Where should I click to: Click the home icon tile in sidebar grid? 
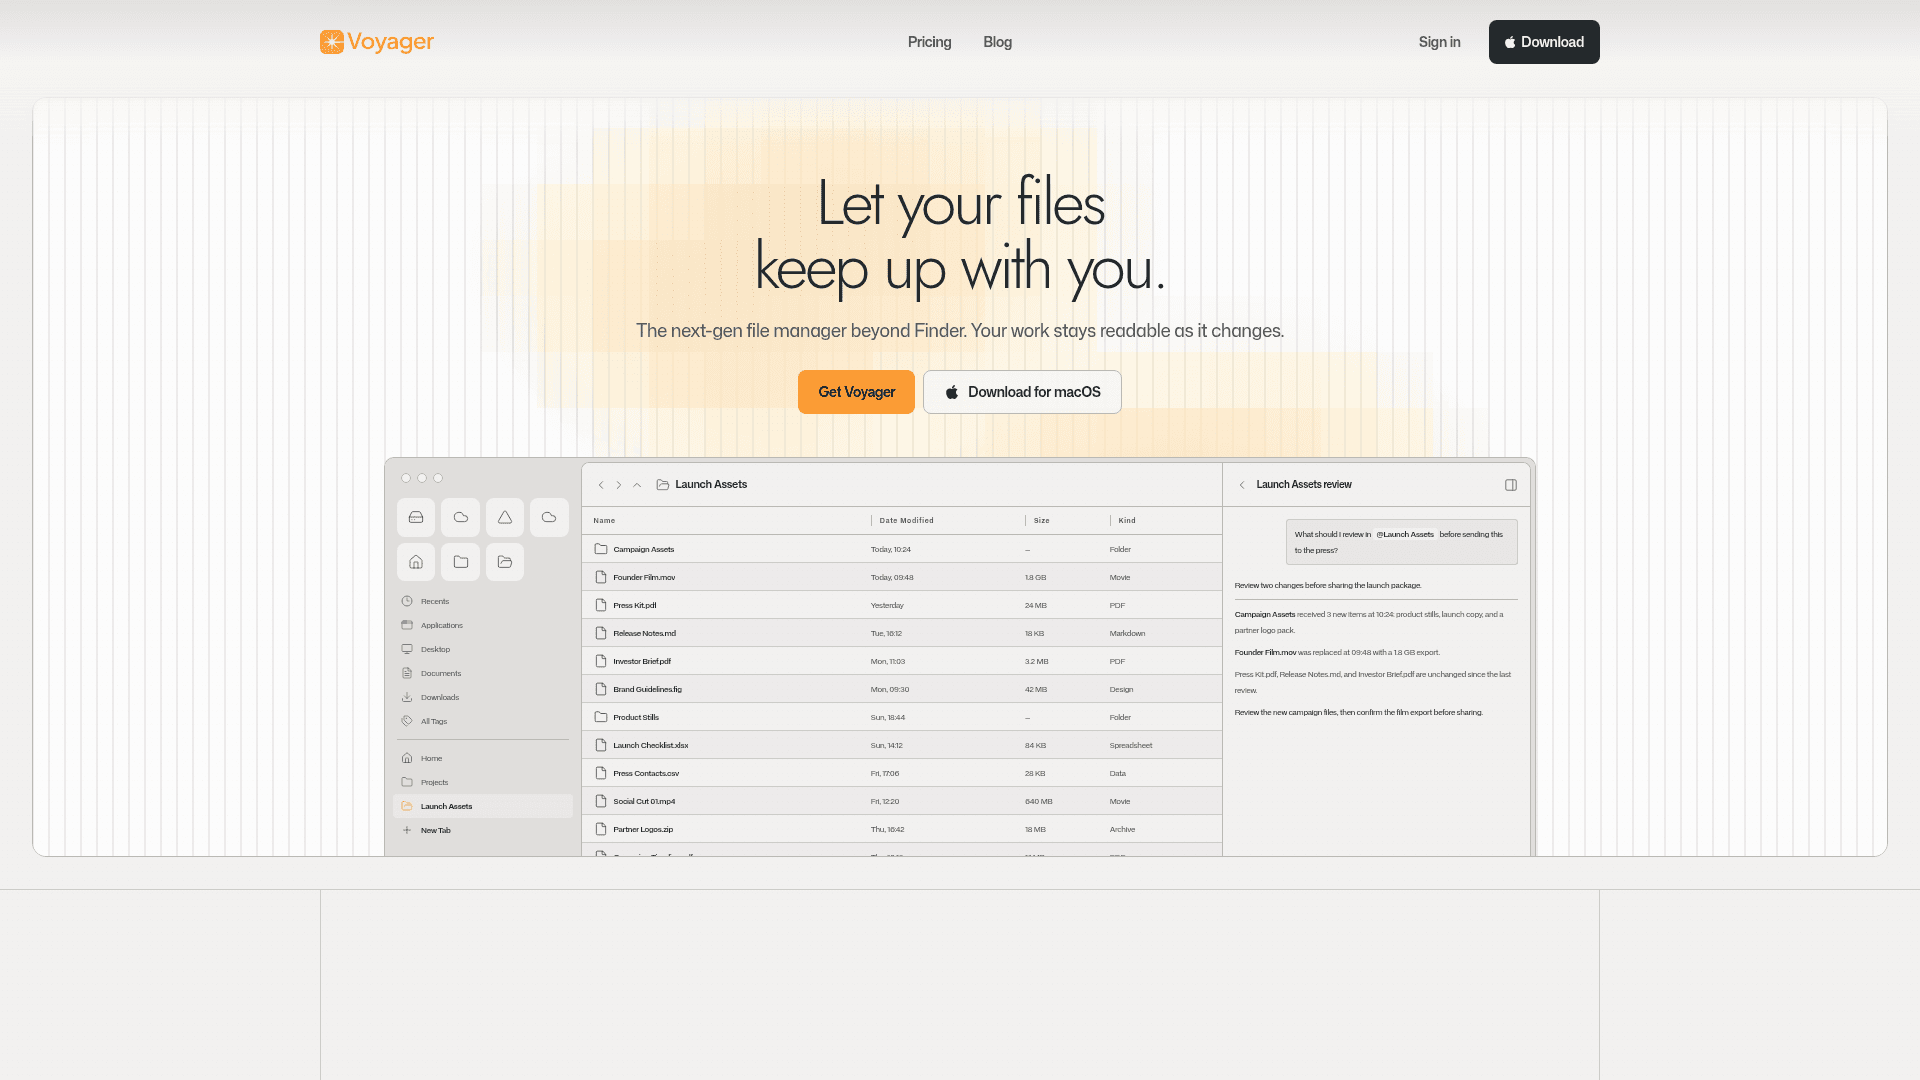[416, 562]
